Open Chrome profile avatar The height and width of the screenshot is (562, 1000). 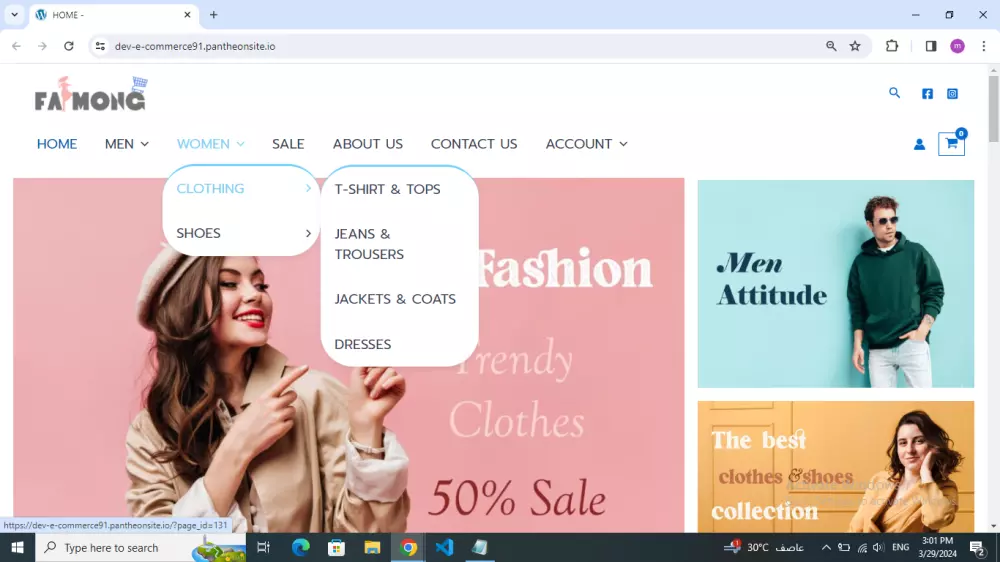[957, 46]
